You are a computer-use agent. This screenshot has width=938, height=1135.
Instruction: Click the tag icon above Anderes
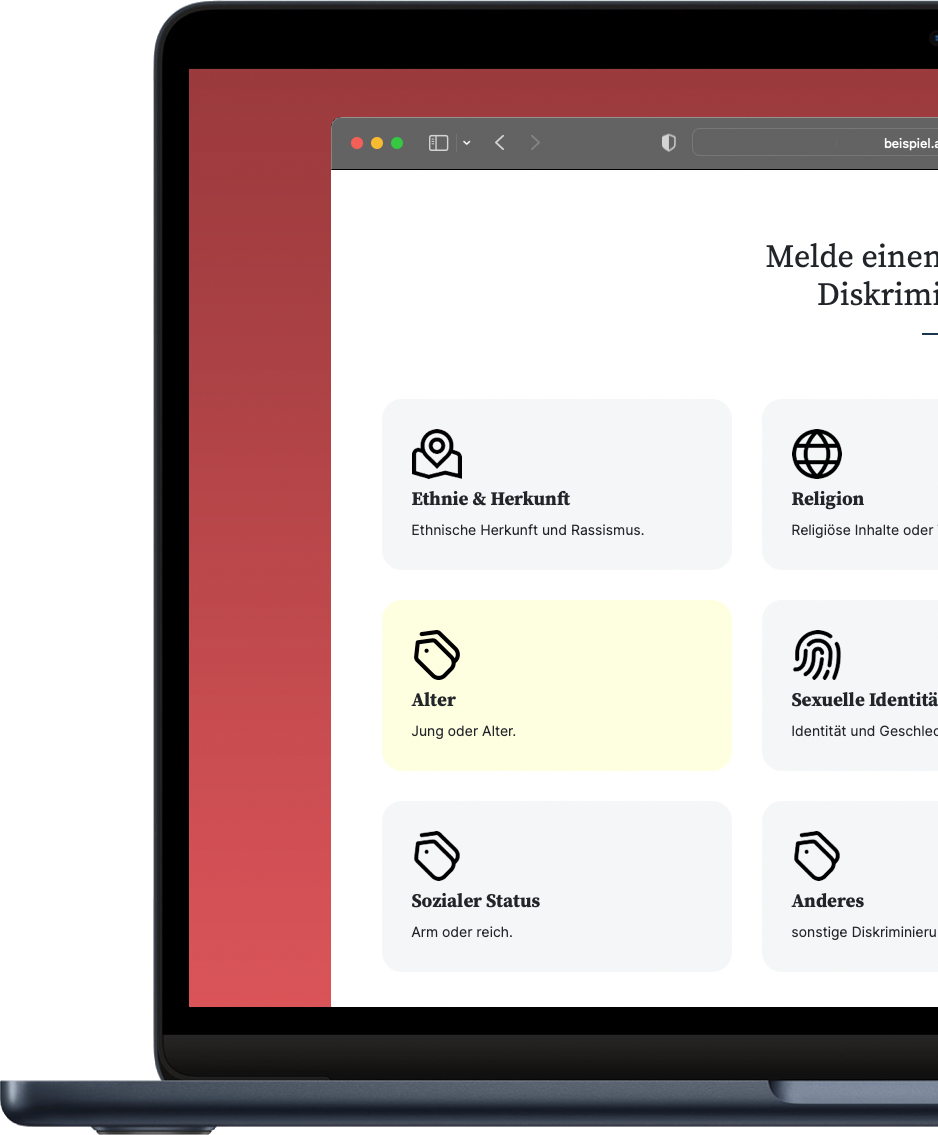click(x=816, y=856)
